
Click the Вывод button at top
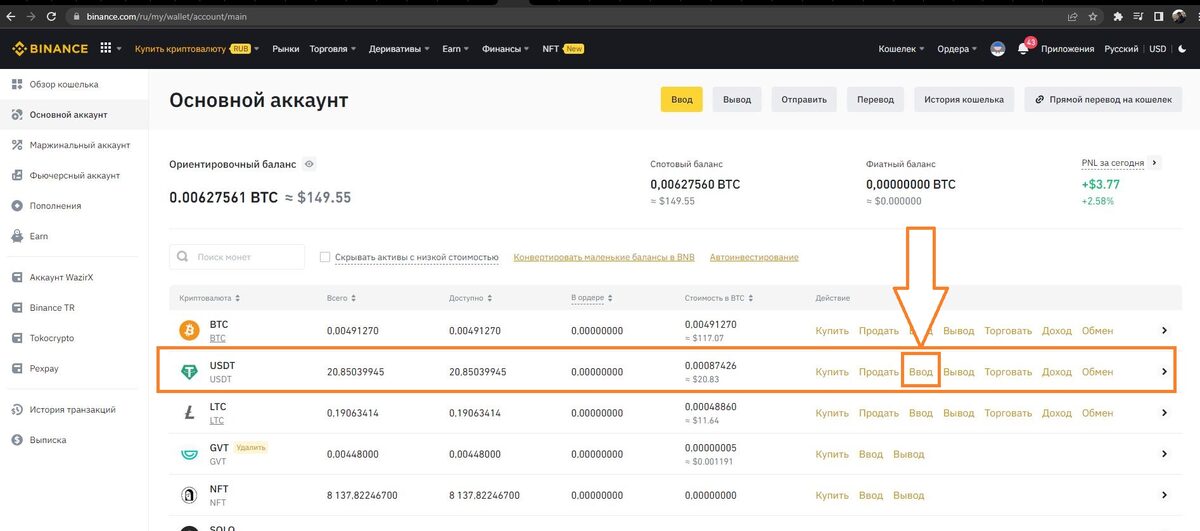tap(737, 99)
